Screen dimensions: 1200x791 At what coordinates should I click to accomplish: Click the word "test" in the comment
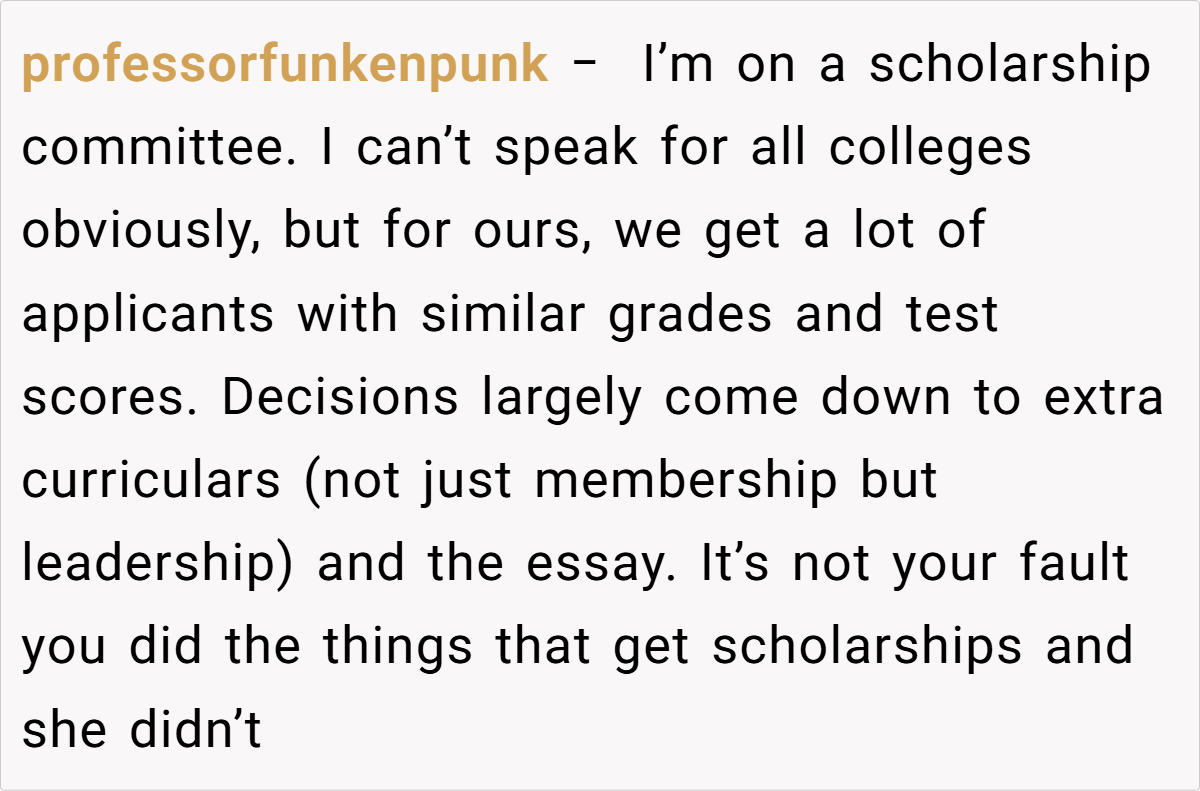(952, 315)
